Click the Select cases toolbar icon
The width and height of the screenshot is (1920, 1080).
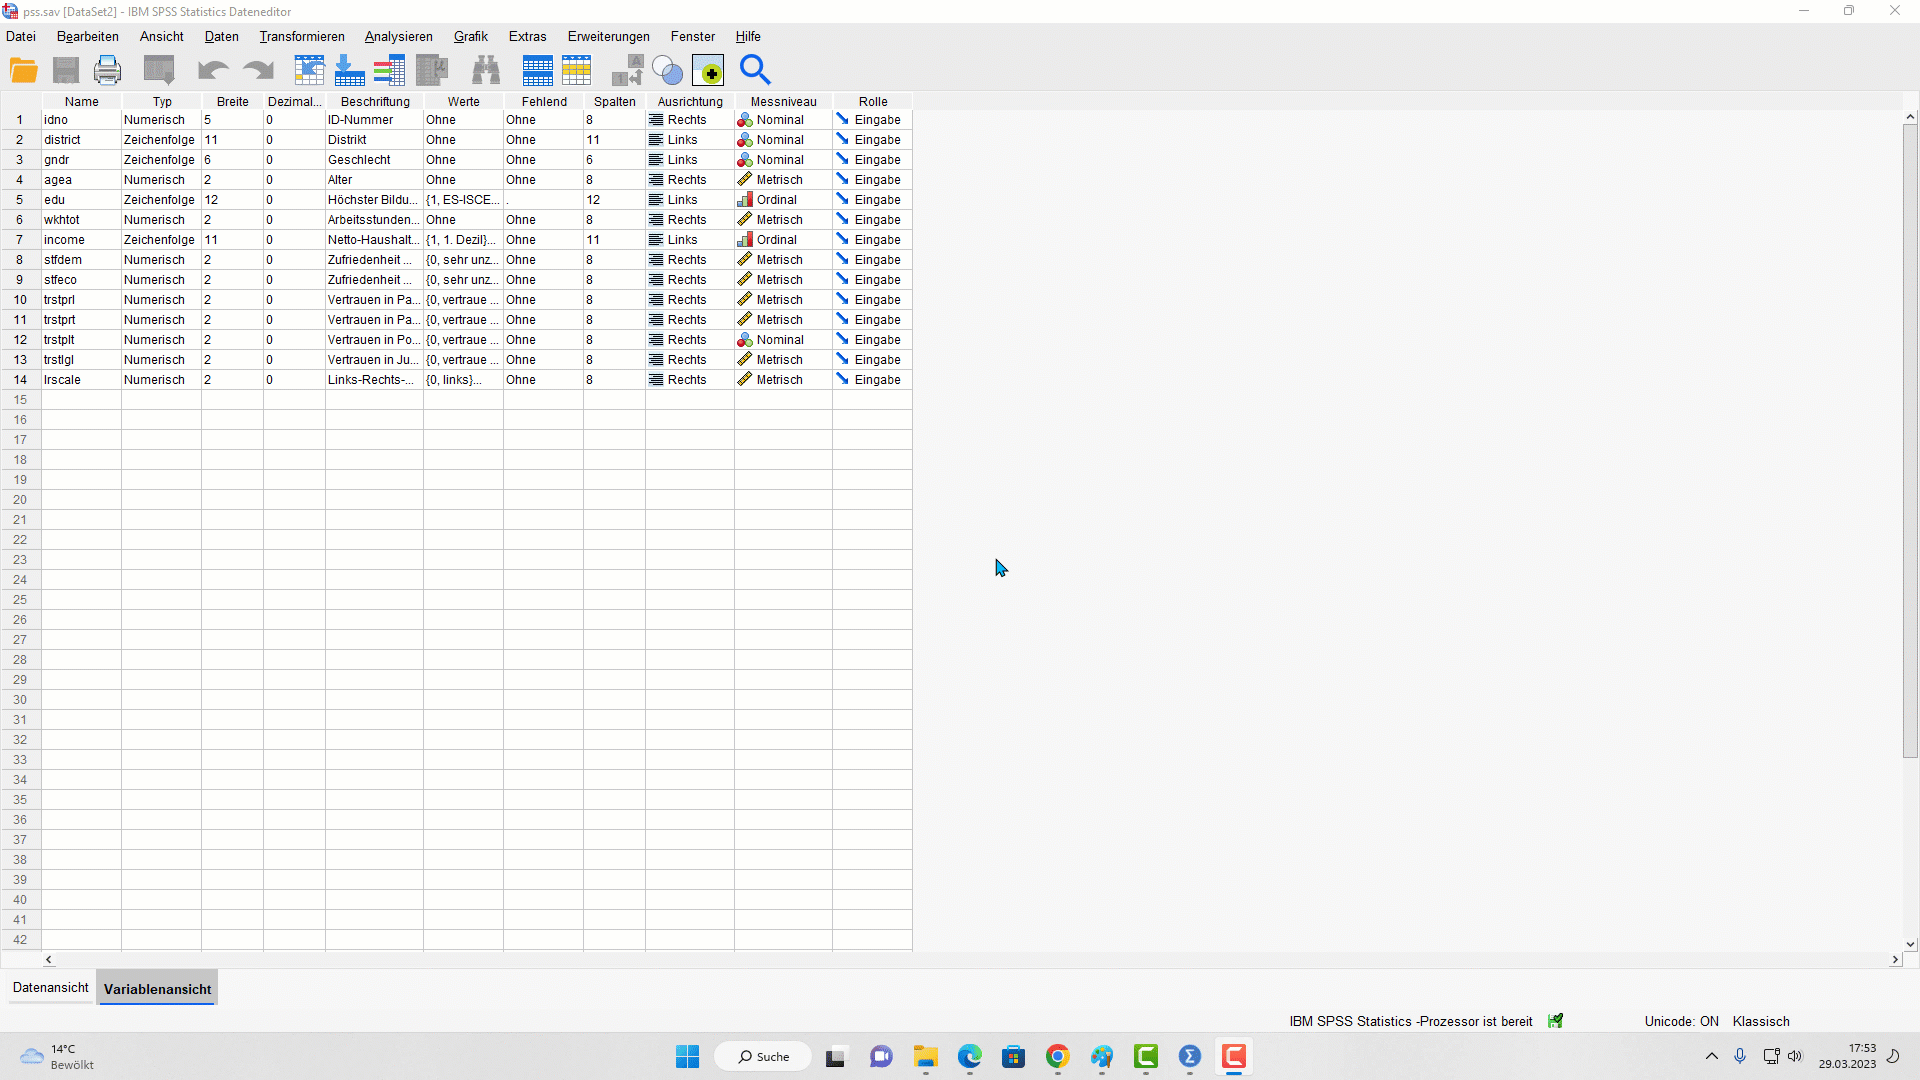577,70
